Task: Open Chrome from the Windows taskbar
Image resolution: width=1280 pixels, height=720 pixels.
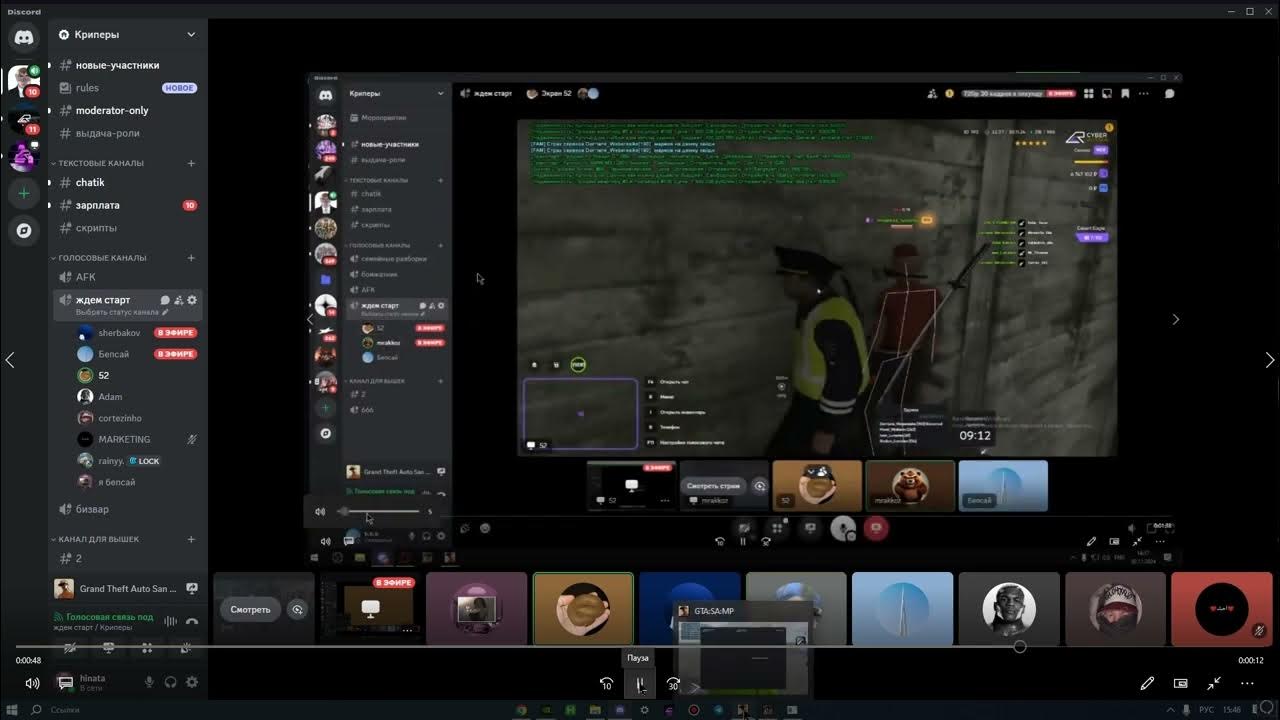Action: (x=520, y=710)
